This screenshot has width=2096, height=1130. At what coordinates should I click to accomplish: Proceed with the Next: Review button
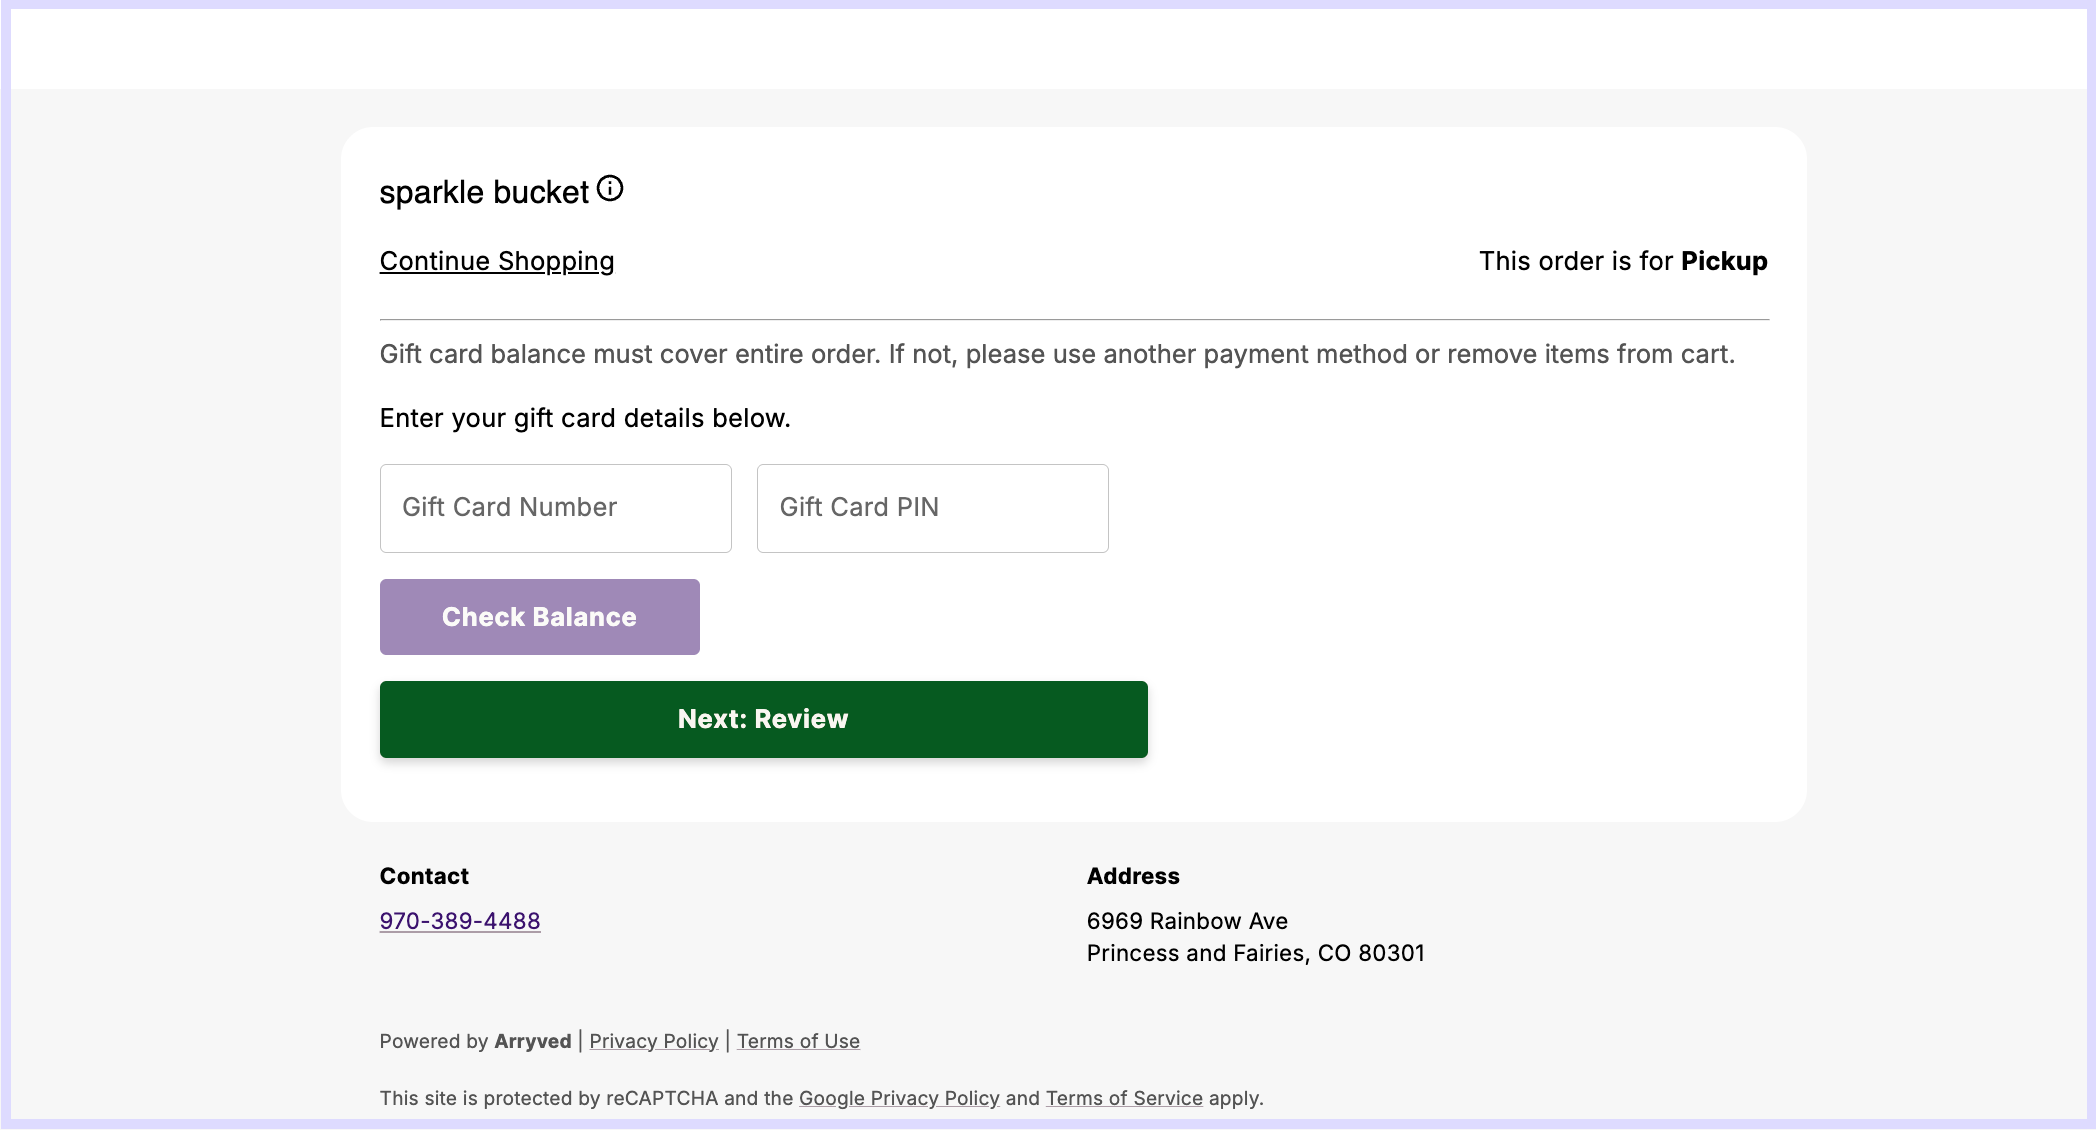click(763, 719)
